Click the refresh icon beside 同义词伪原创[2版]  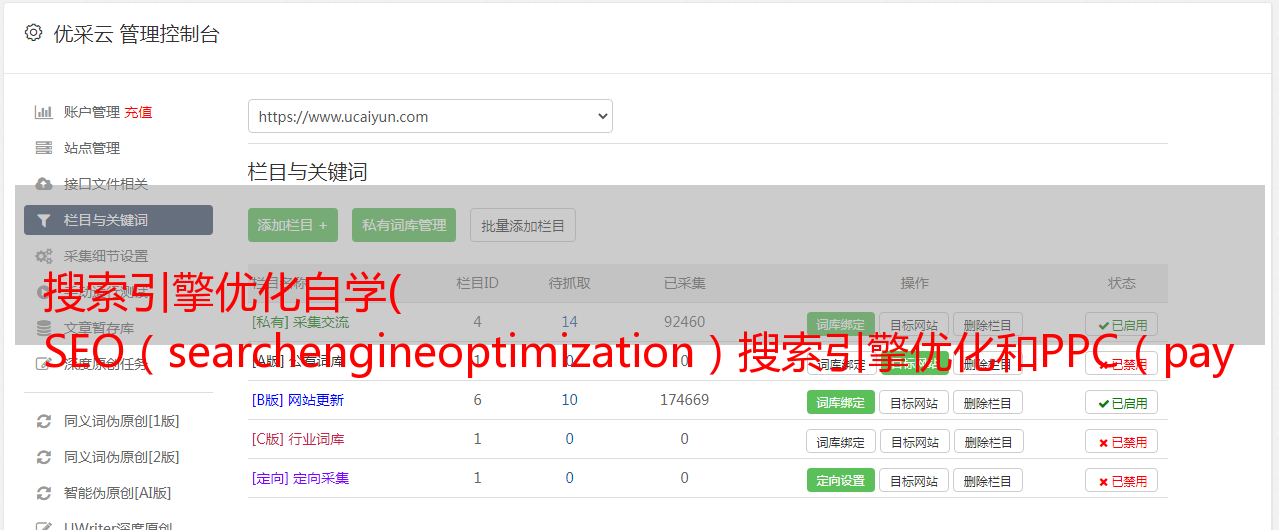click(44, 457)
